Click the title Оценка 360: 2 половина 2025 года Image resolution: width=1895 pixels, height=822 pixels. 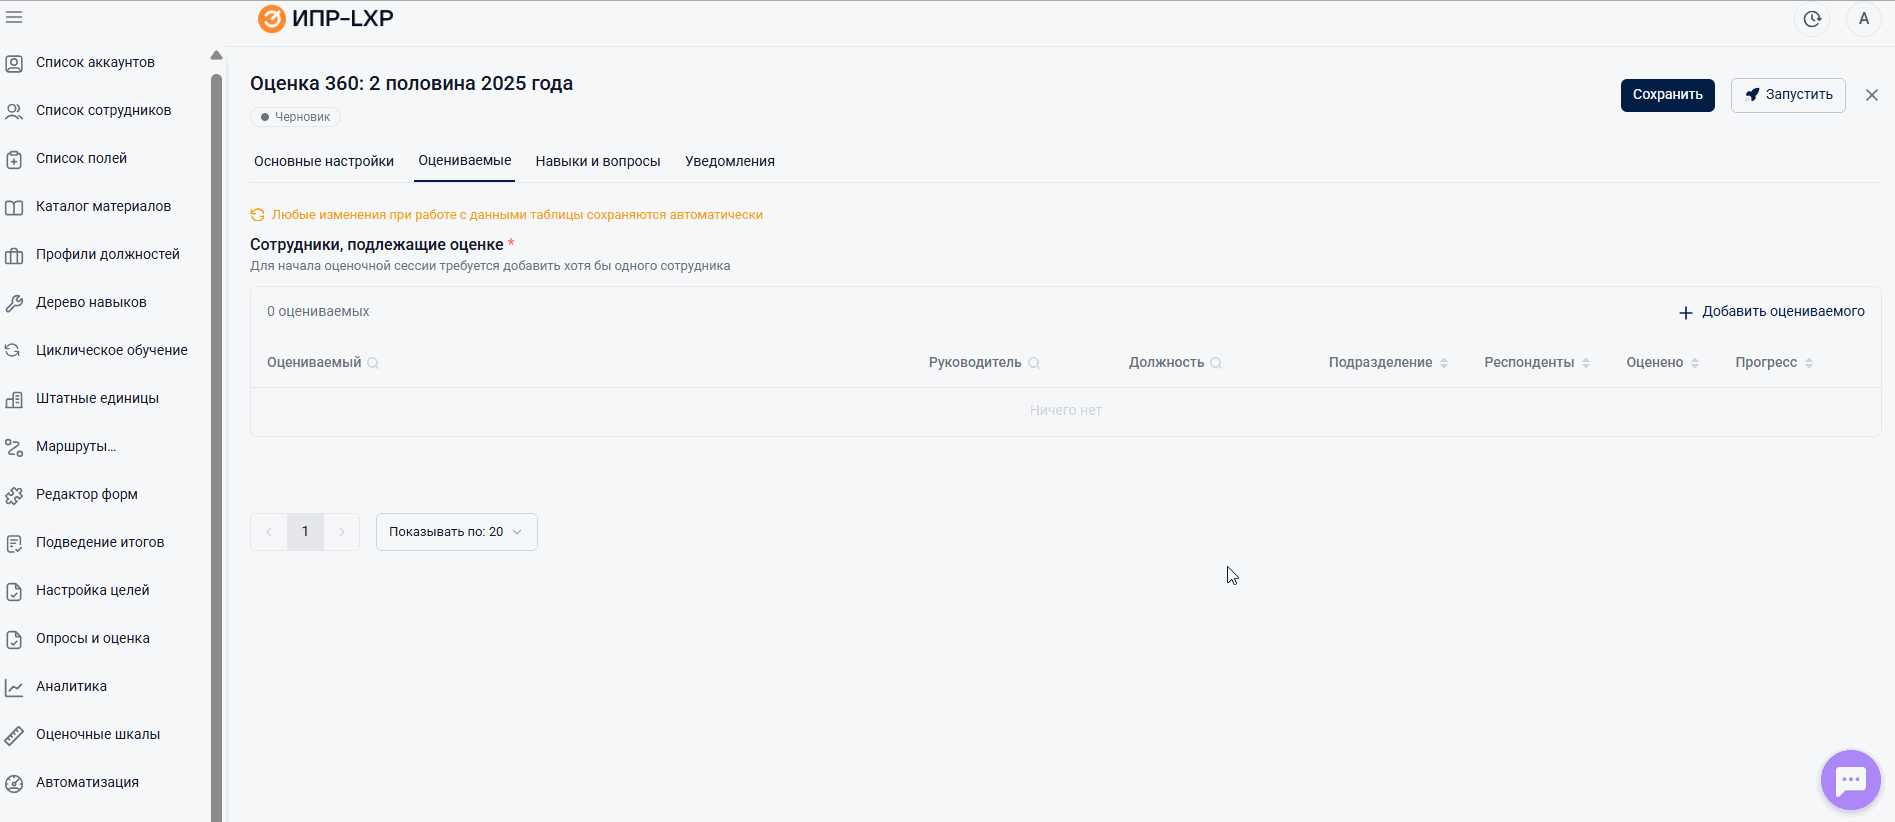click(x=411, y=84)
